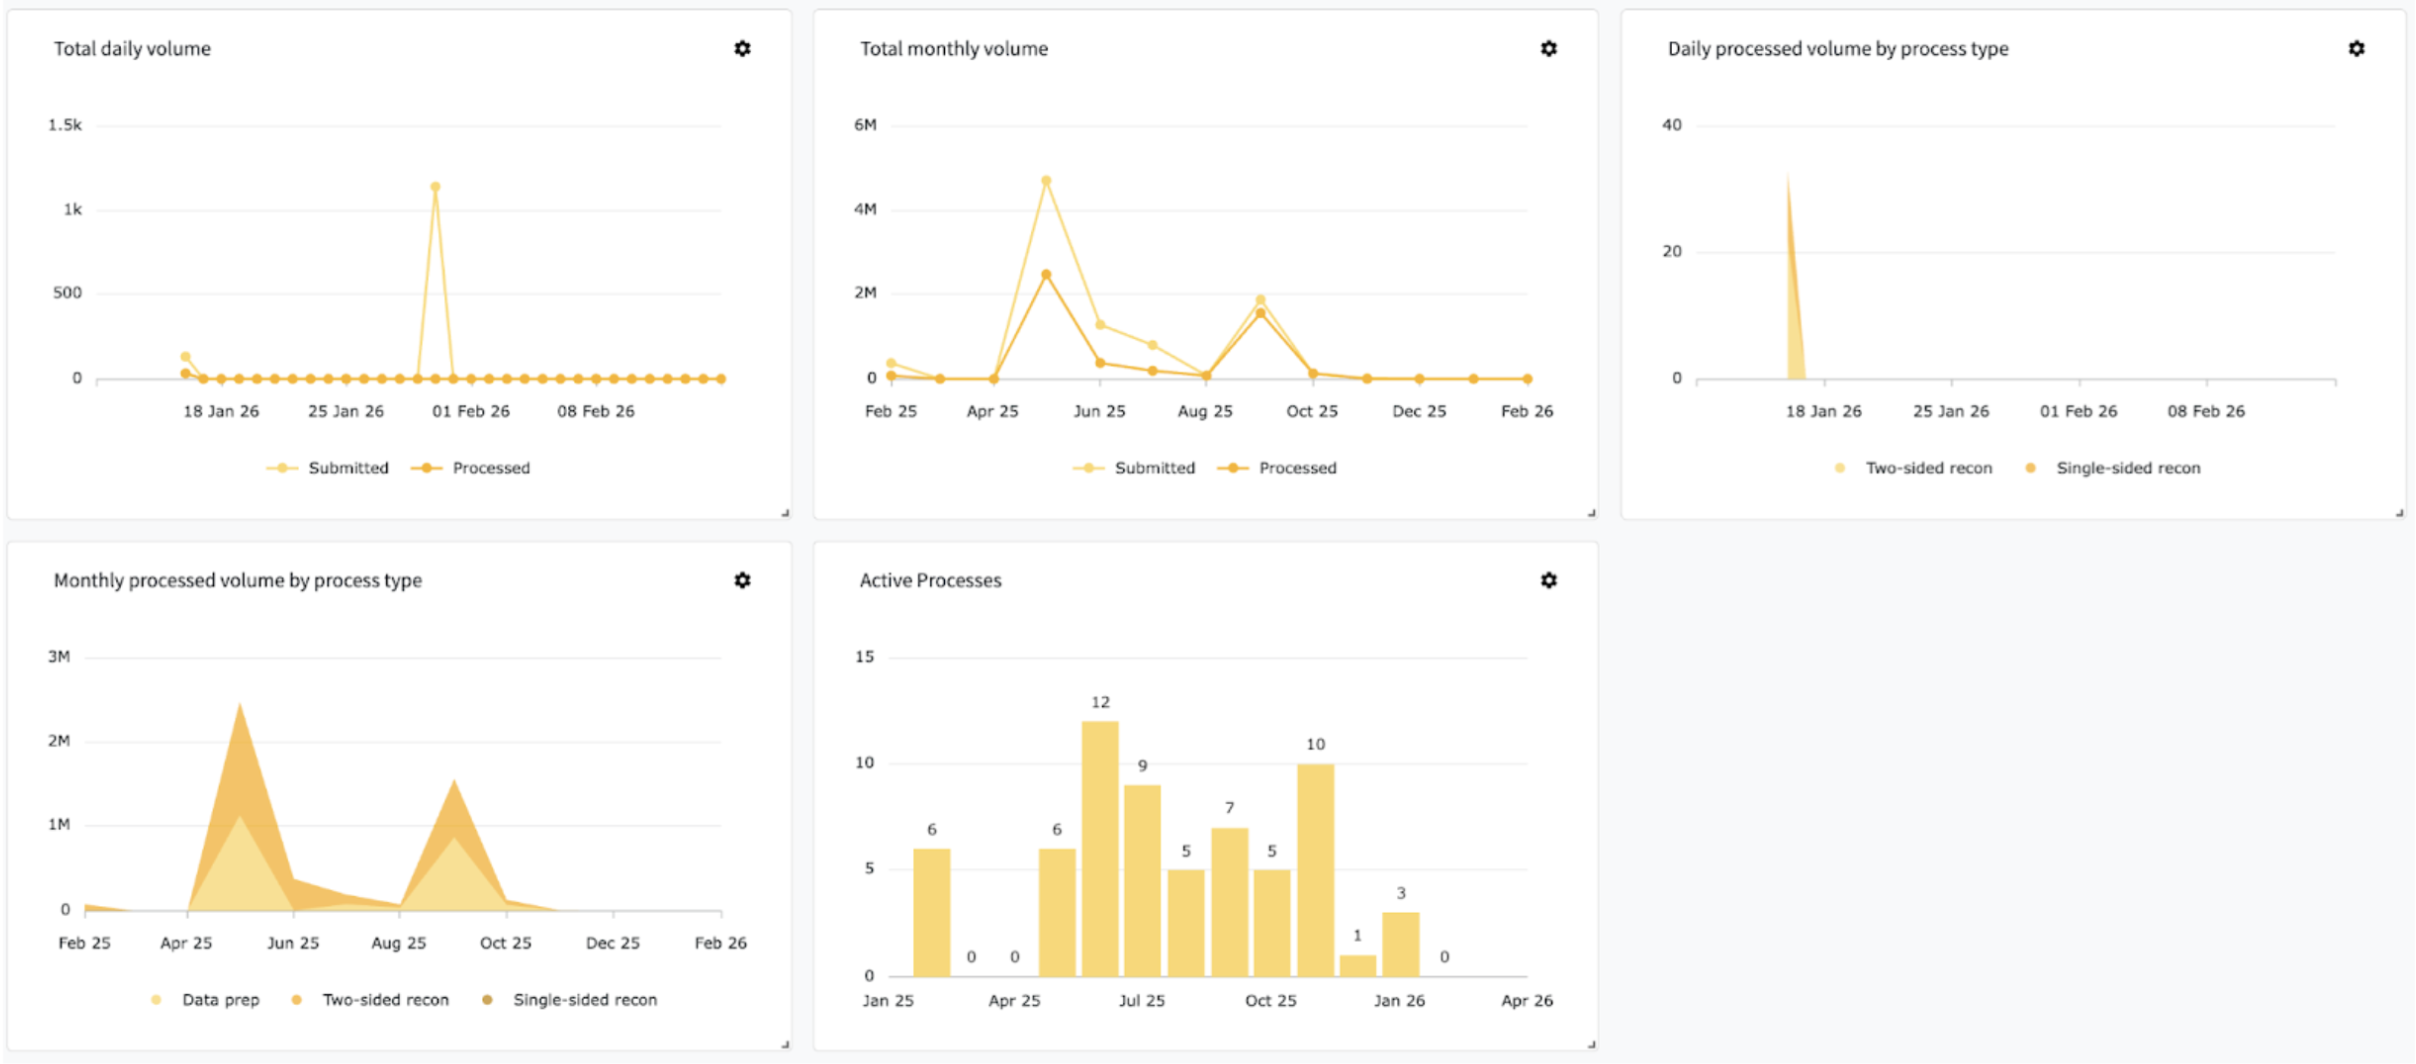Toggle Two-sided recon in daily processed legend

point(1913,468)
